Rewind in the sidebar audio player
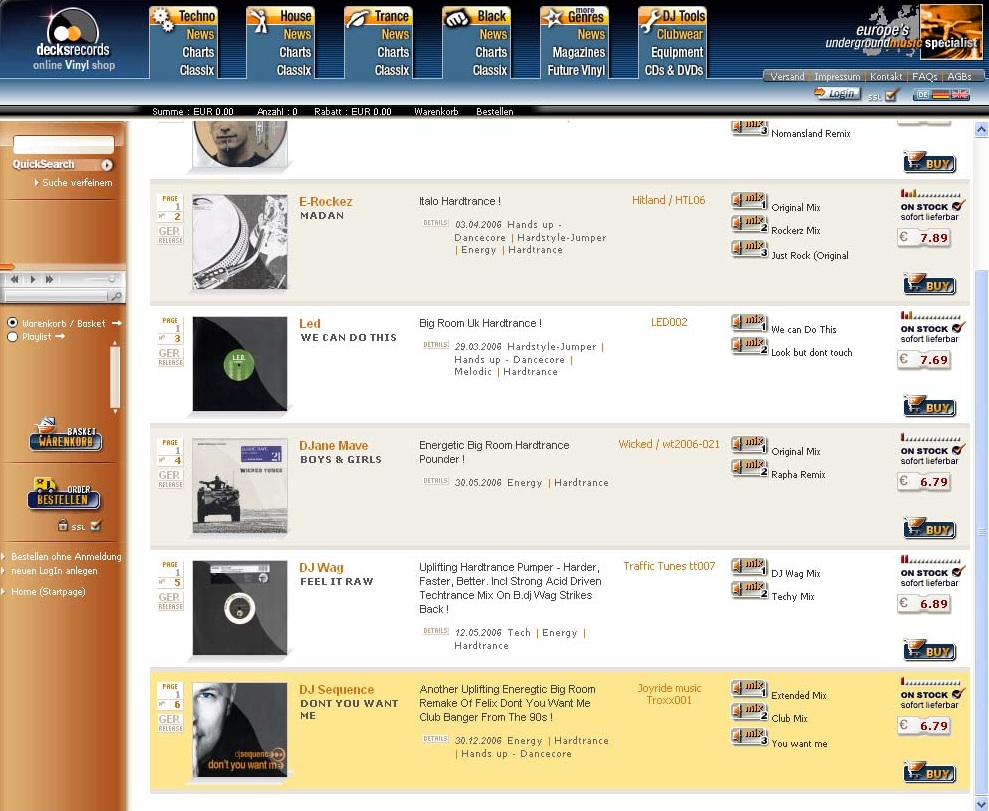The image size is (989, 811). 15,279
